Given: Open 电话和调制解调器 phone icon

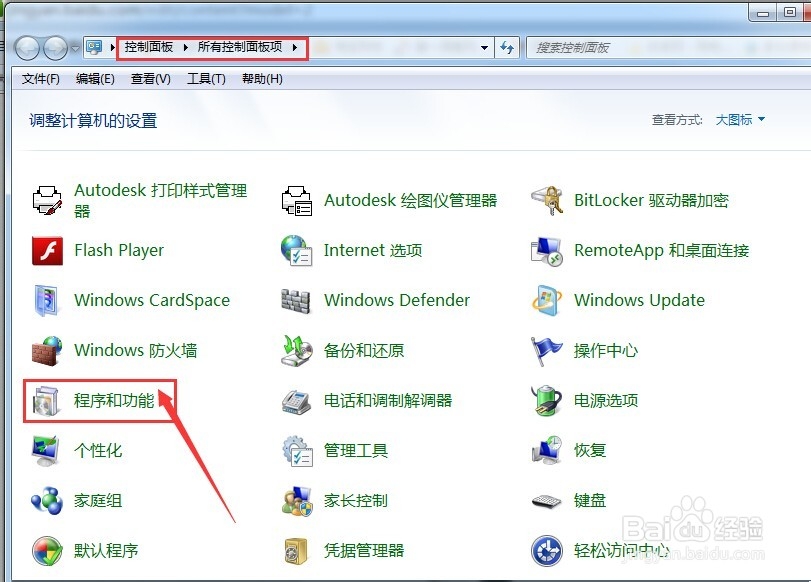Looking at the screenshot, I should click(x=296, y=401).
